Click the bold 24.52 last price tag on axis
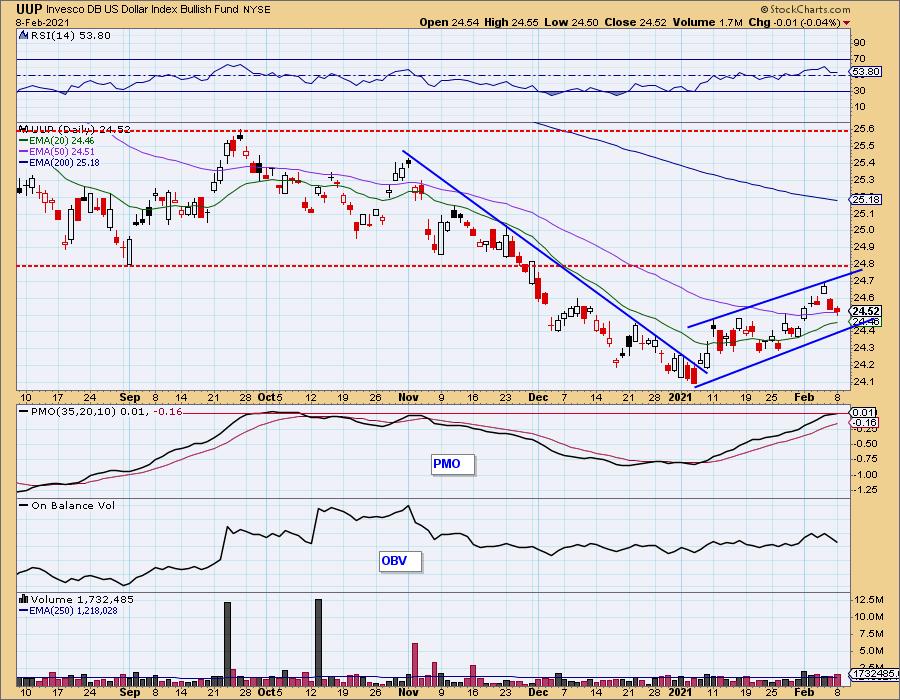Viewport: 900px width, 700px height. (867, 312)
